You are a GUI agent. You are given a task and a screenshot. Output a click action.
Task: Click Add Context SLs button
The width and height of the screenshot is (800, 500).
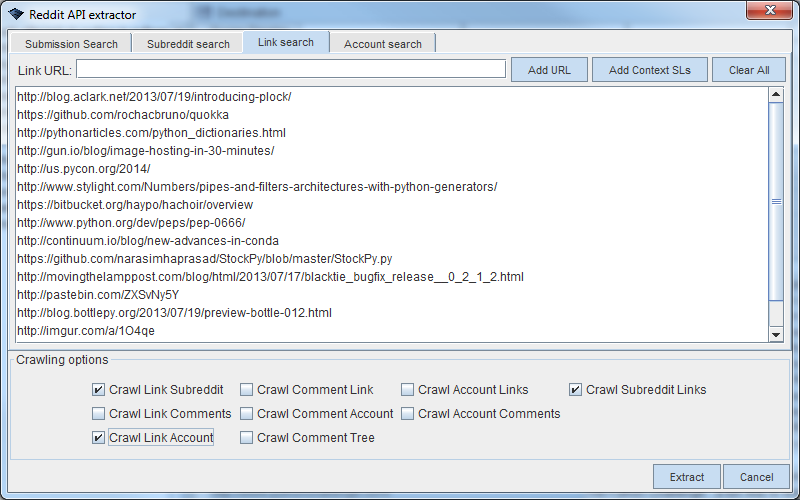coord(650,70)
